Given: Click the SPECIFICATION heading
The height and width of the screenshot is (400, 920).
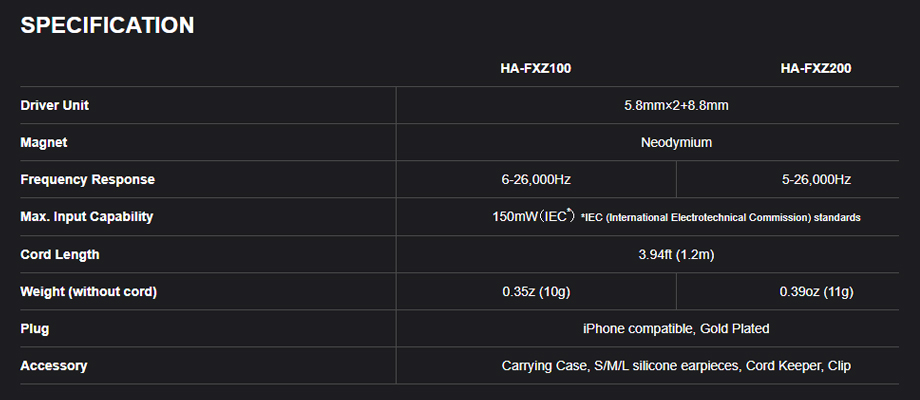Looking at the screenshot, I should point(107,25).
